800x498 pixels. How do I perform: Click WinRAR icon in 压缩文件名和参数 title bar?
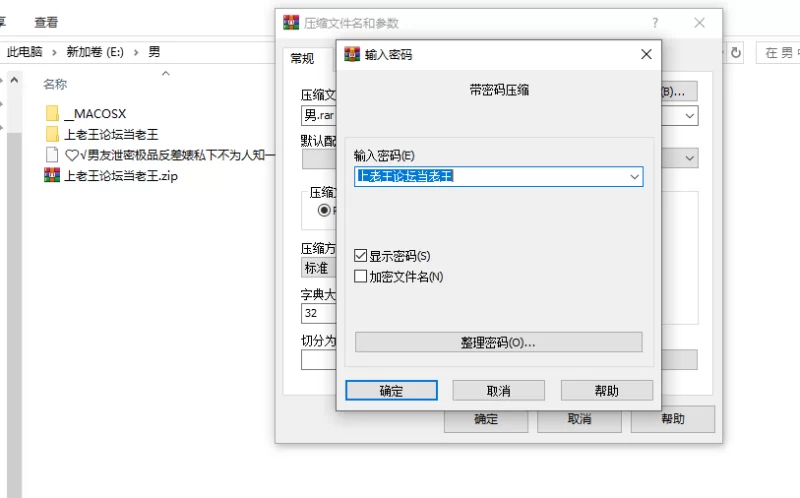tap(291, 23)
